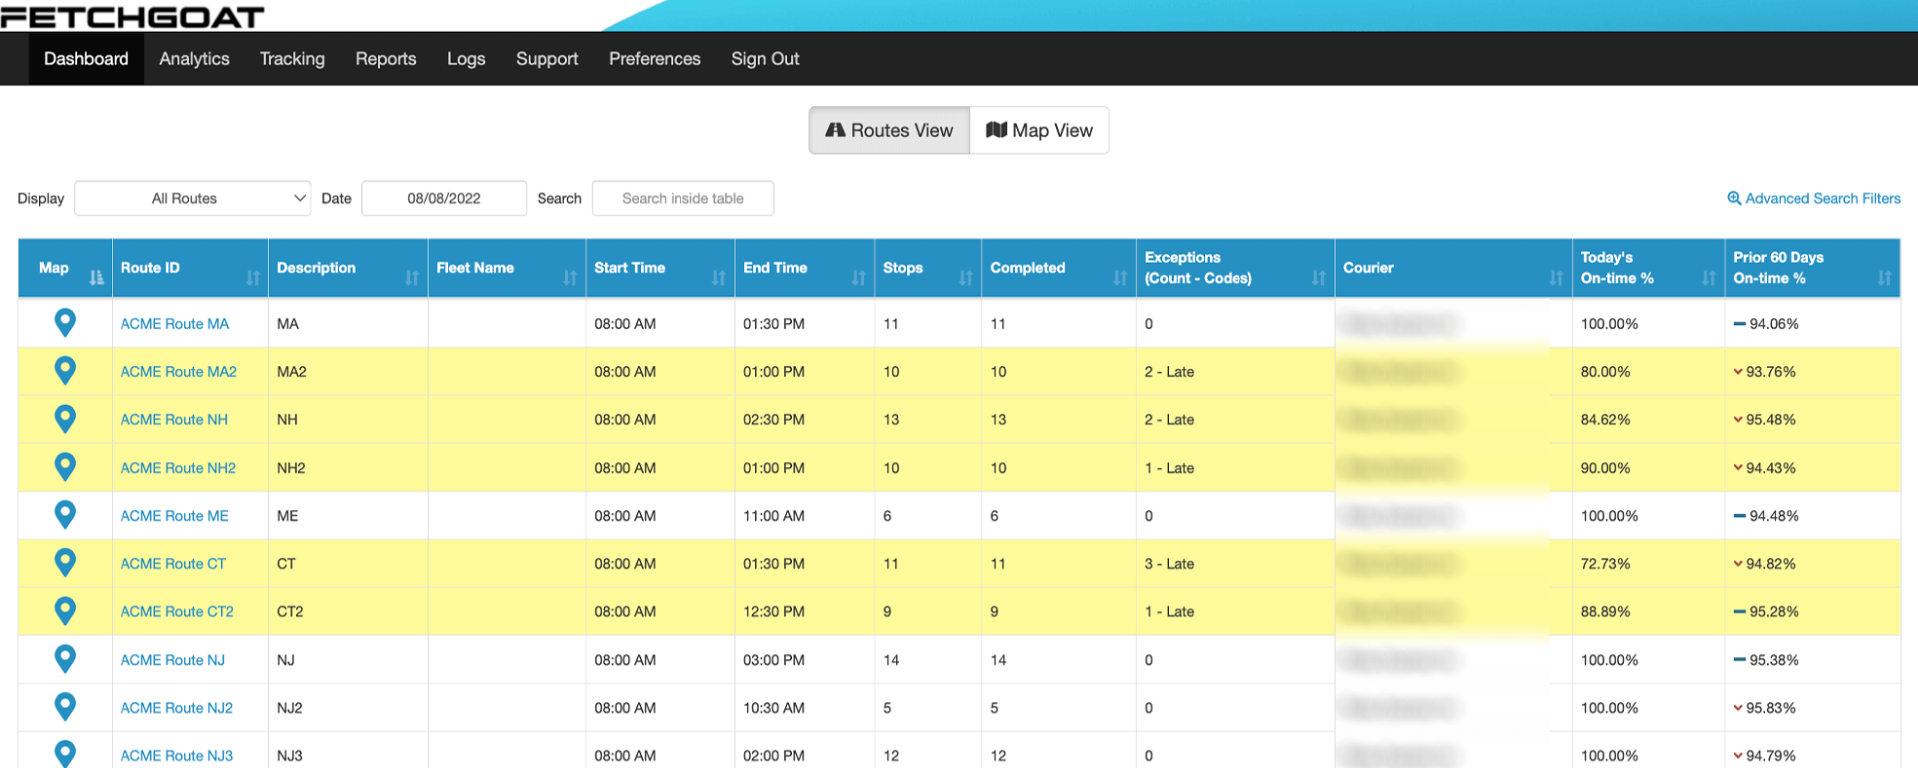The width and height of the screenshot is (1918, 768).
Task: Sort by Stops column arrows
Action: 965,278
